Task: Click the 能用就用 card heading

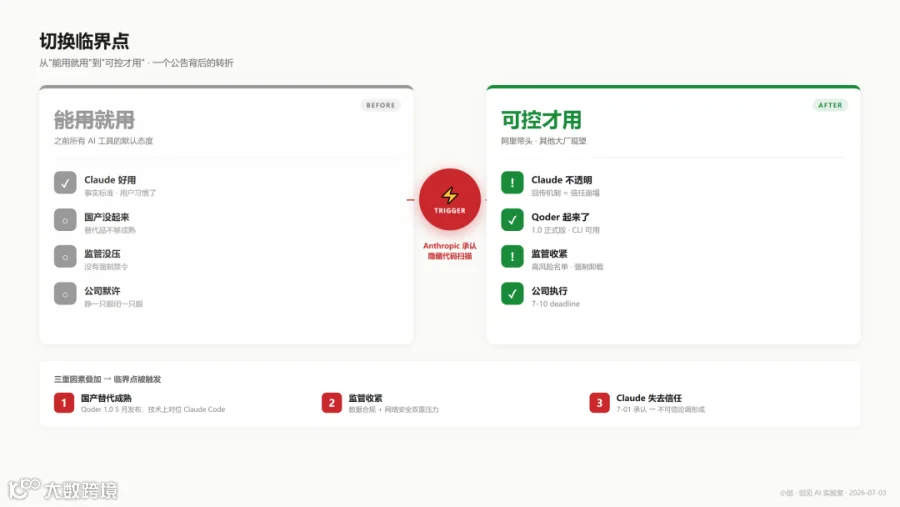Action: point(94,120)
